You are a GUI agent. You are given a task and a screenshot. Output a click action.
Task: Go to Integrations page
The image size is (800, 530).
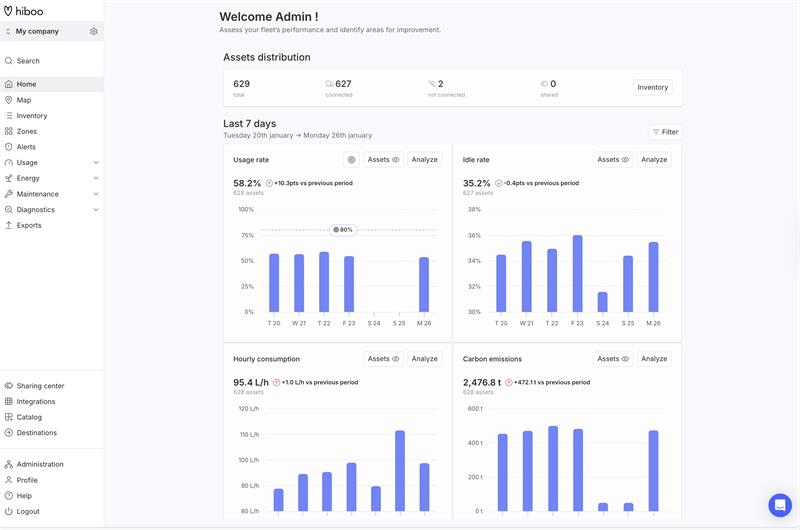click(x=36, y=402)
